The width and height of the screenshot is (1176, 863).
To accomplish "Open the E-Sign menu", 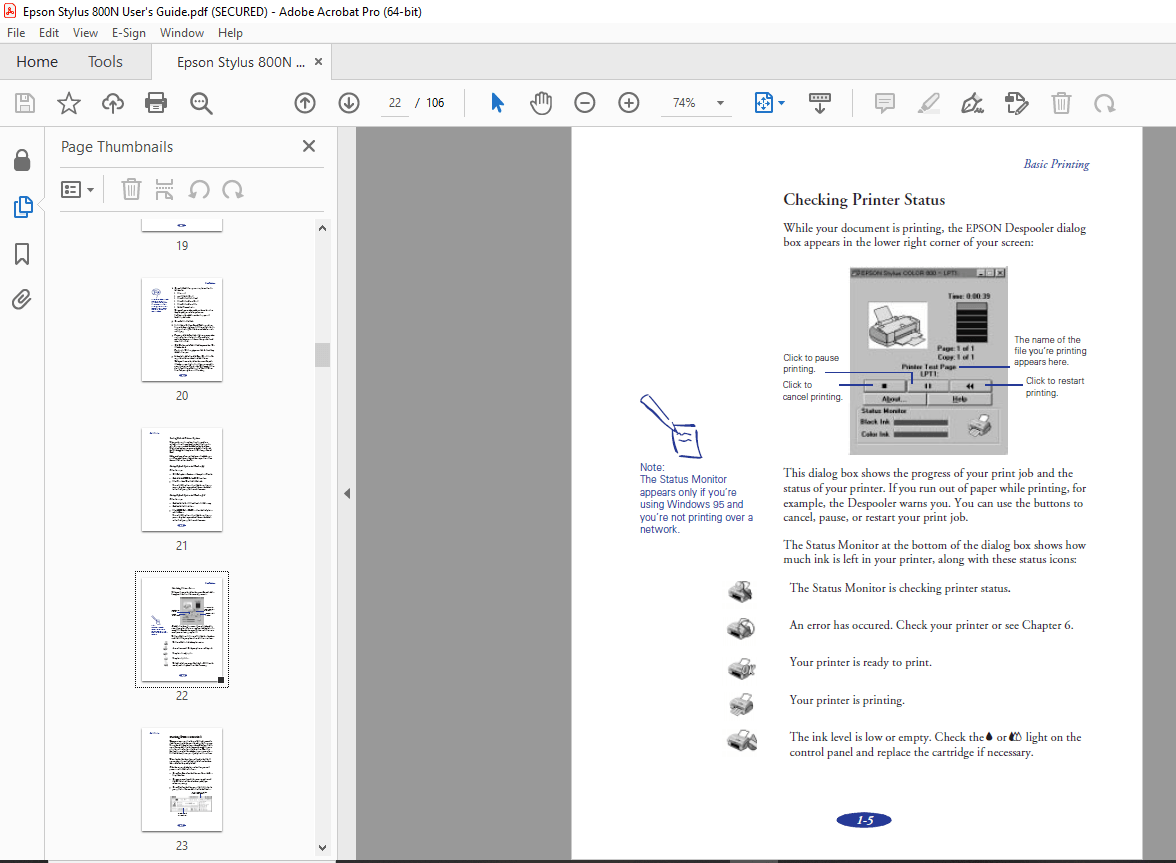I will click(x=129, y=32).
